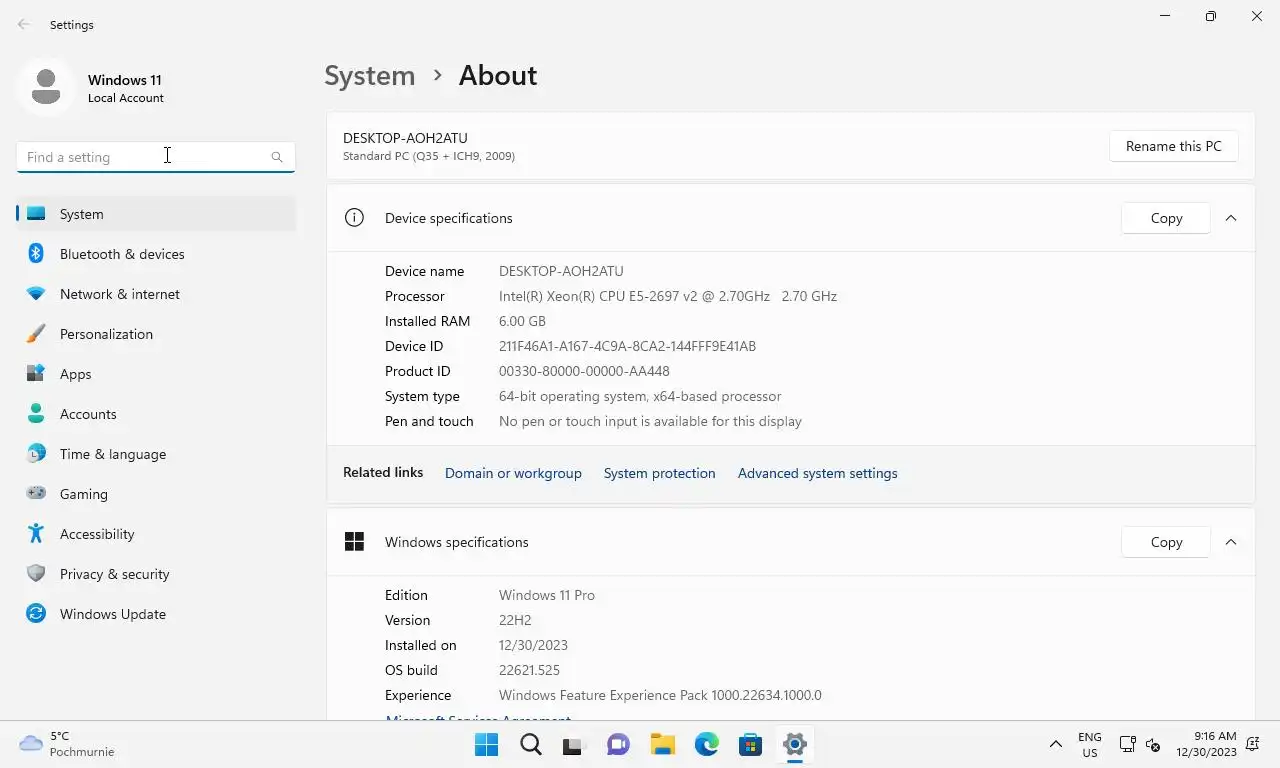Copy the Device specifications
The height and width of the screenshot is (768, 1280).
click(x=1166, y=218)
